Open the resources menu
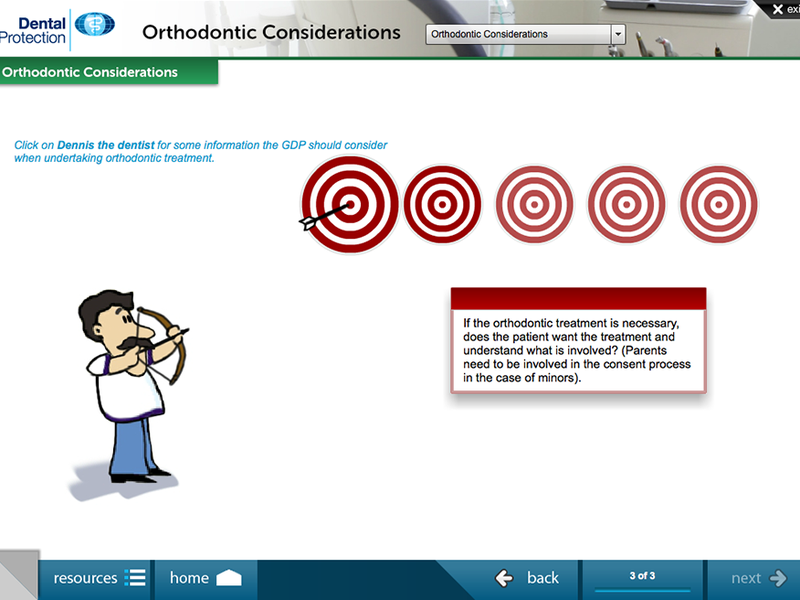This screenshot has width=800, height=600. [86, 578]
